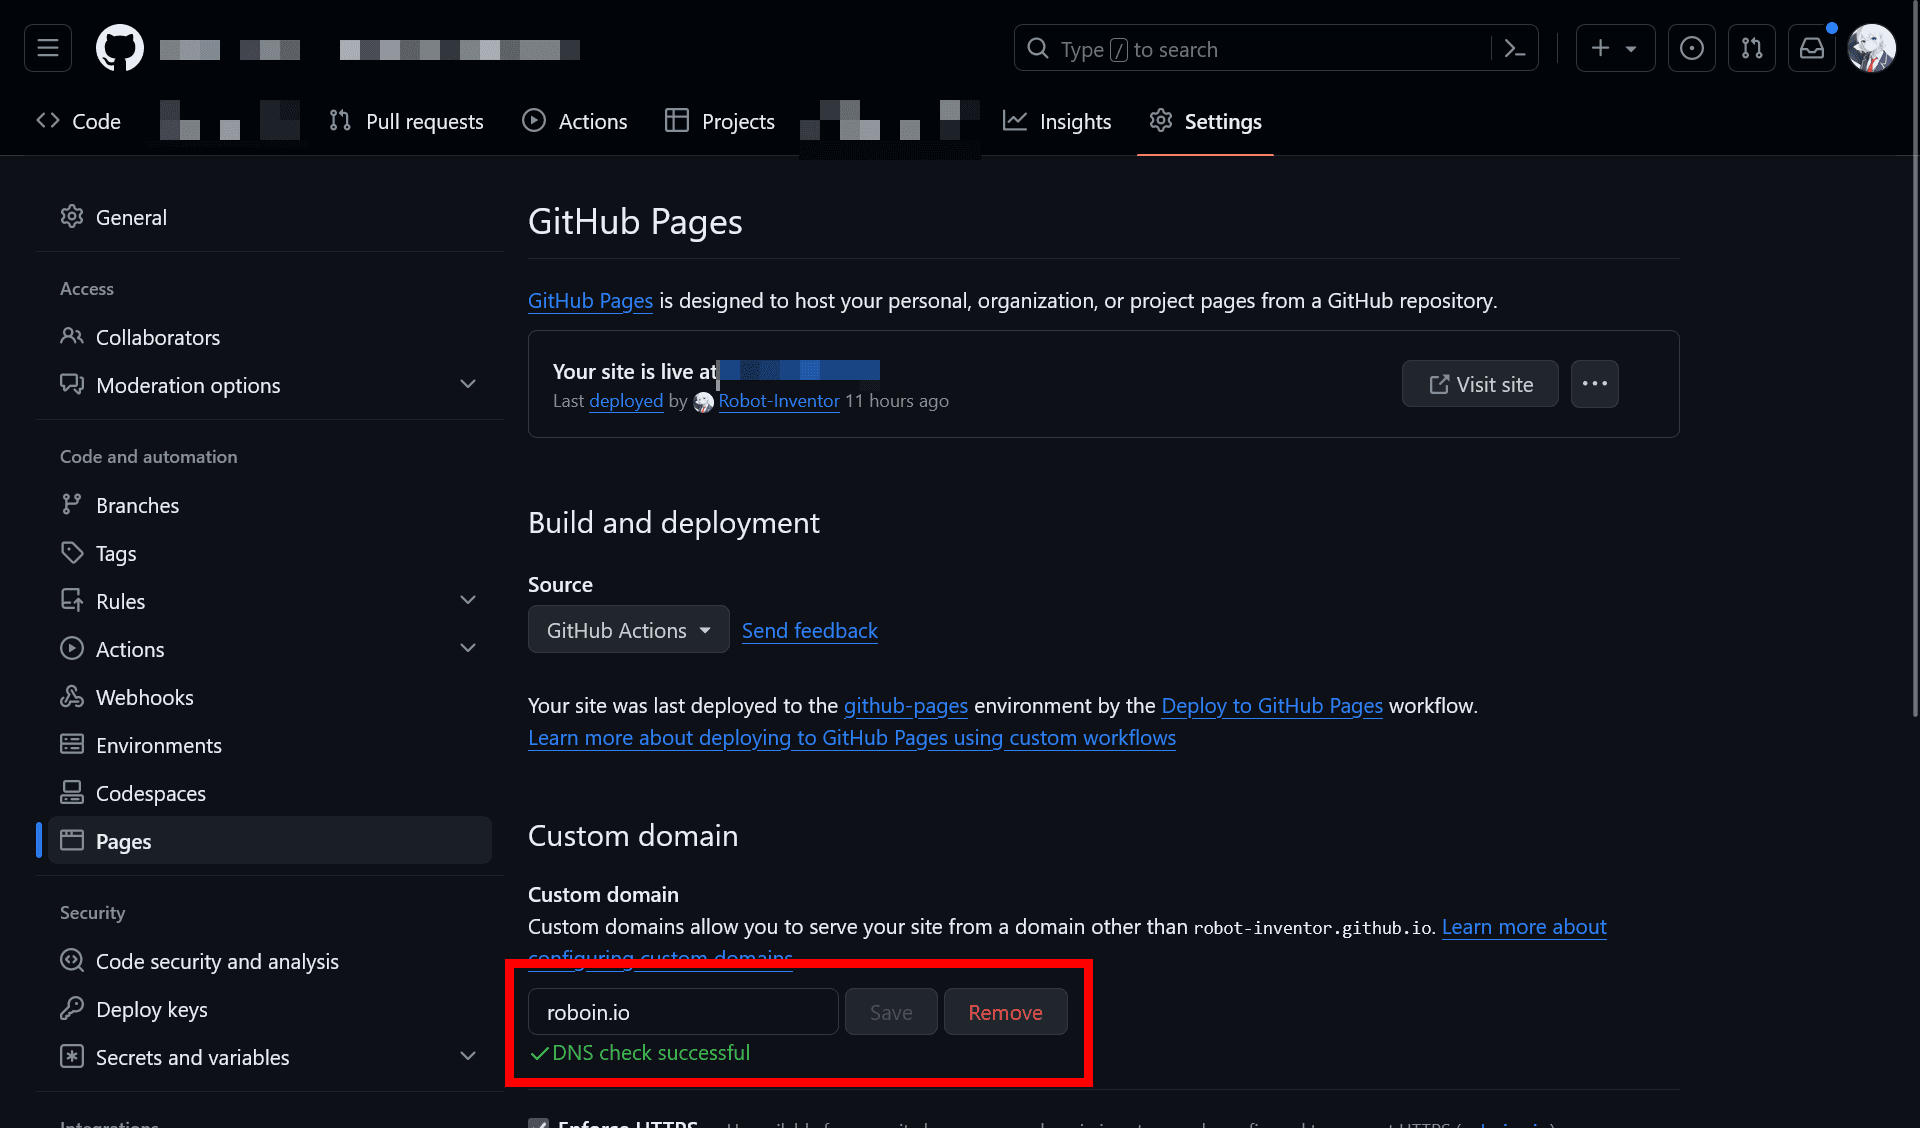Expand Secrets and variables section
Screen dimensions: 1920x1128
pyautogui.click(x=270, y=1057)
